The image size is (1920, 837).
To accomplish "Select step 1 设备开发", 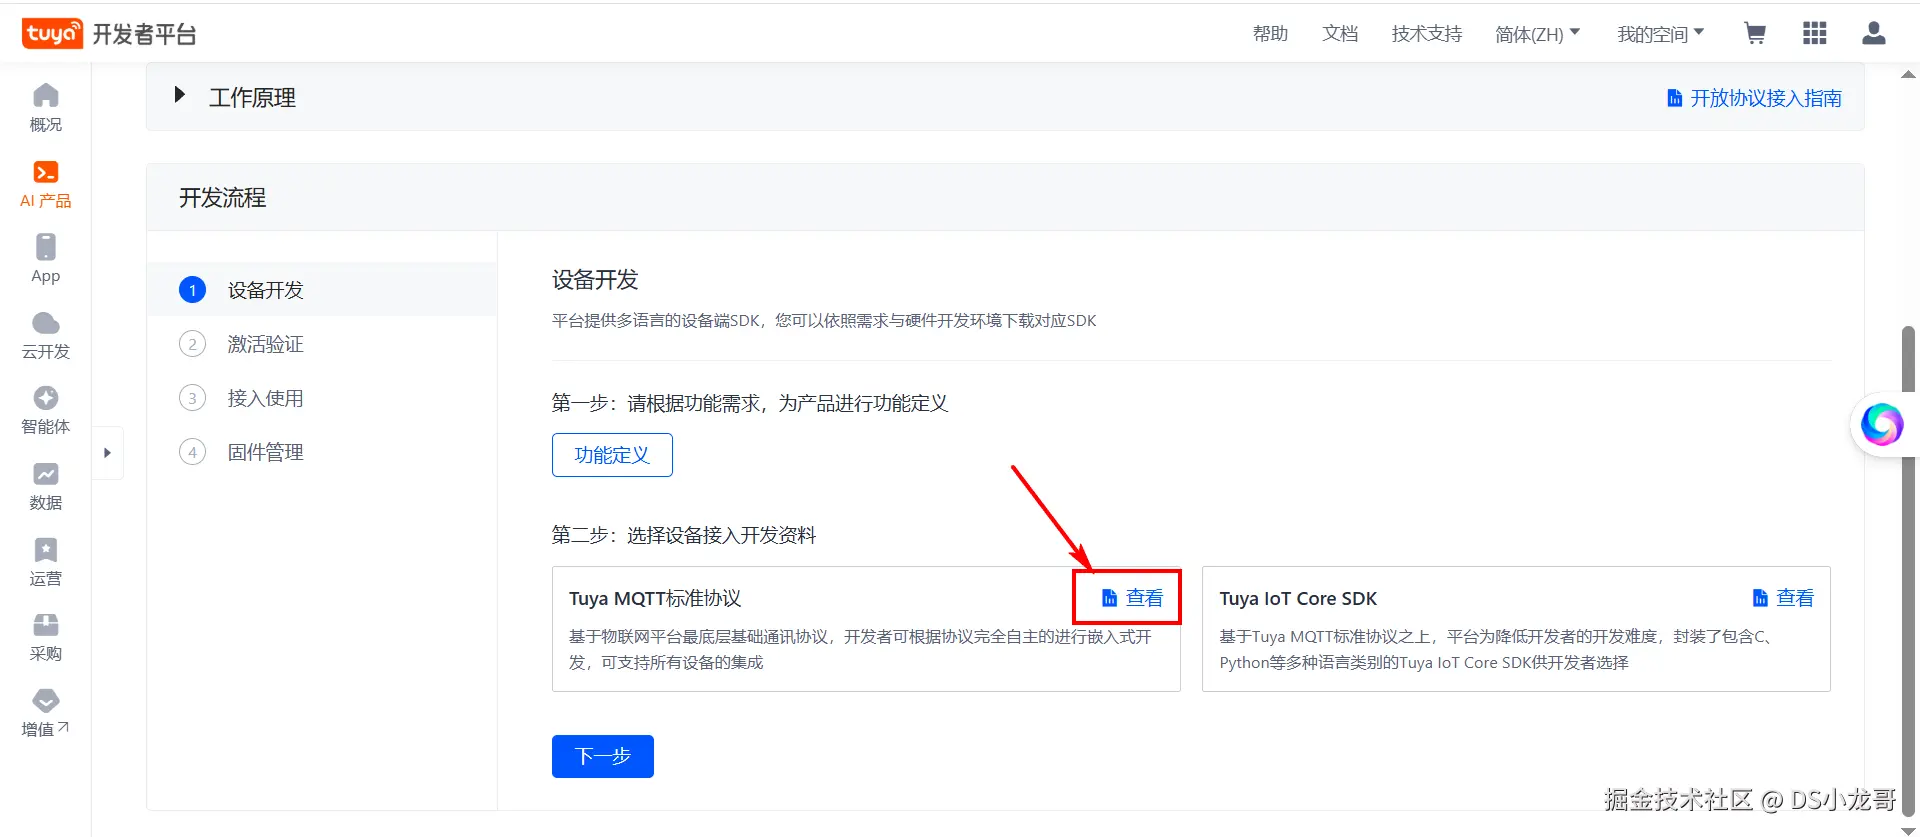I will (x=322, y=290).
